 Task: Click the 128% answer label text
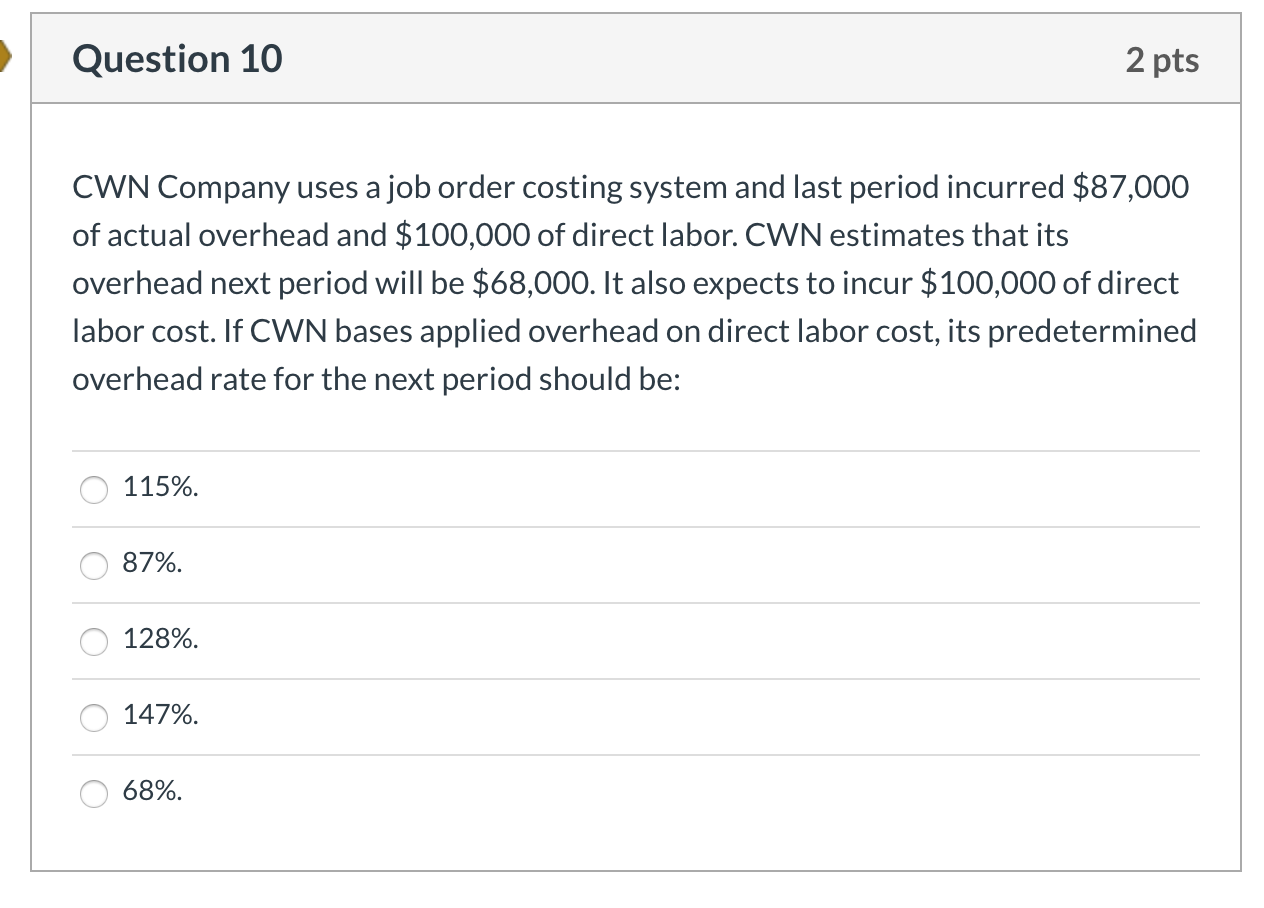pyautogui.click(x=160, y=639)
